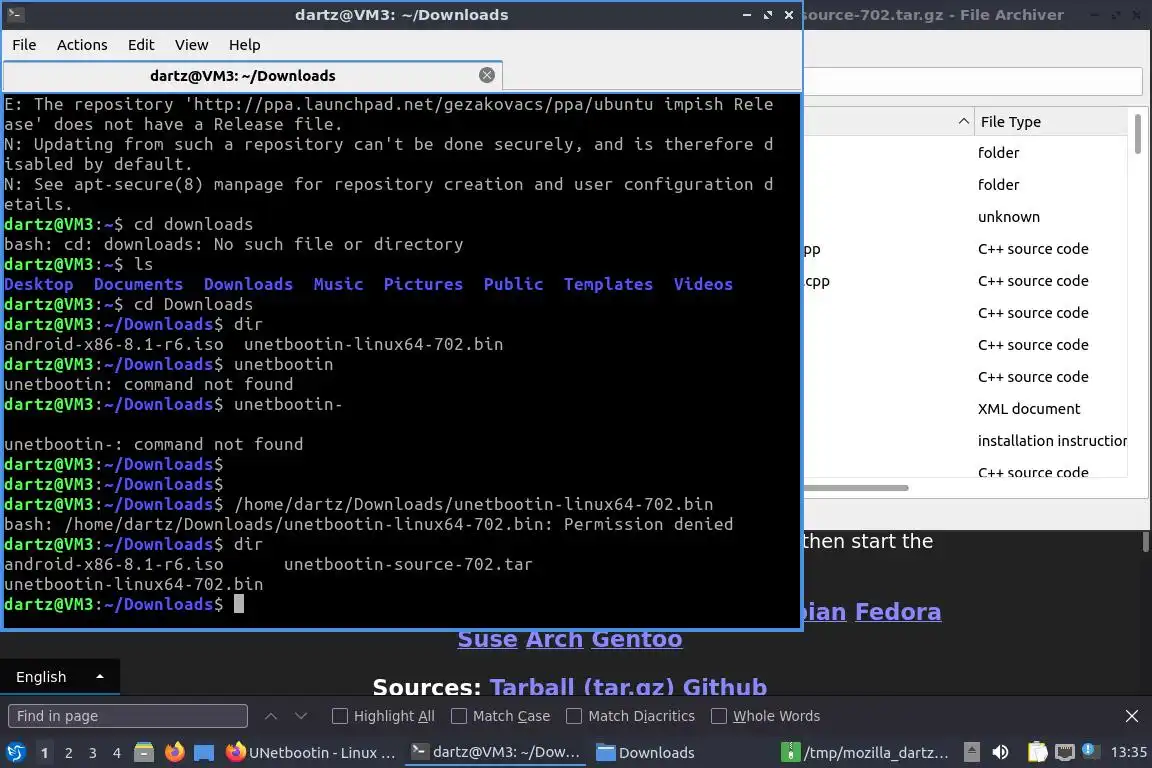The image size is (1152, 768).
Task: Toggle the Match Case checkbox
Action: pyautogui.click(x=458, y=716)
